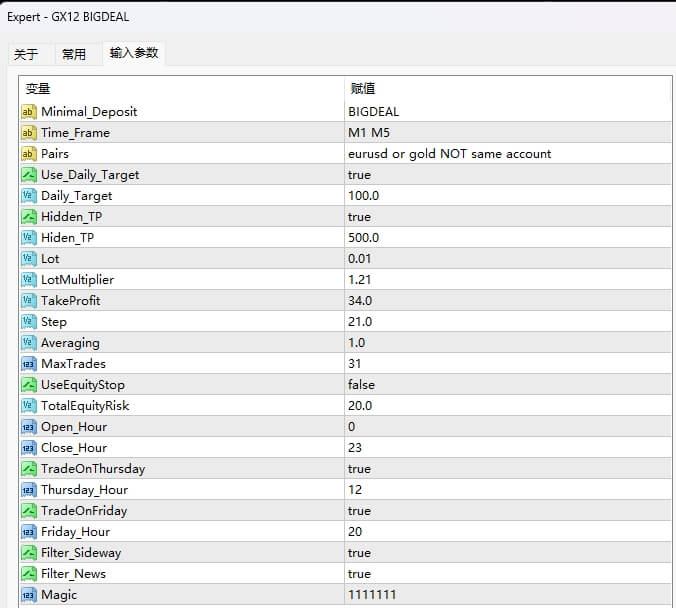Select the TotalEquityRisk variable name
This screenshot has height=608, width=676.
point(85,406)
